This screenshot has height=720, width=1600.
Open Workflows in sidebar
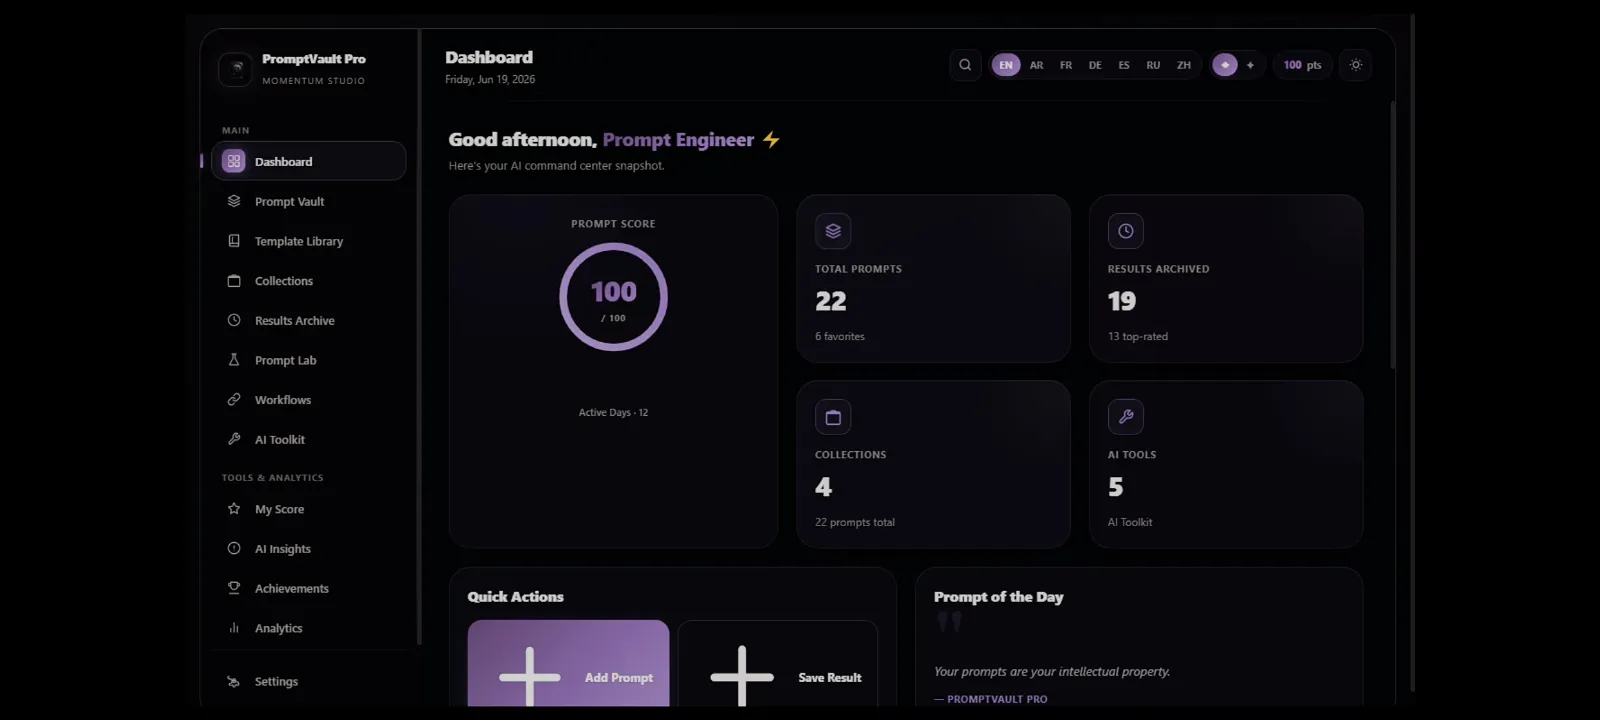[x=308, y=400]
